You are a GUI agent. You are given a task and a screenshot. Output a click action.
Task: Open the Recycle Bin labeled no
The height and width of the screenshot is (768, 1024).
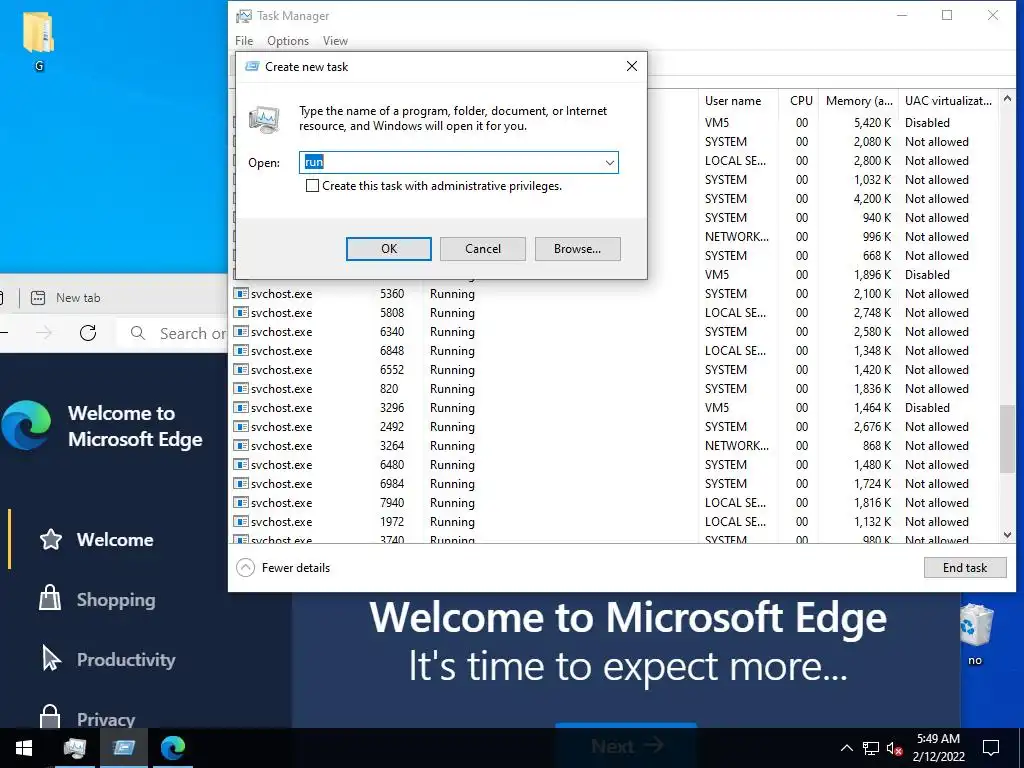(976, 633)
